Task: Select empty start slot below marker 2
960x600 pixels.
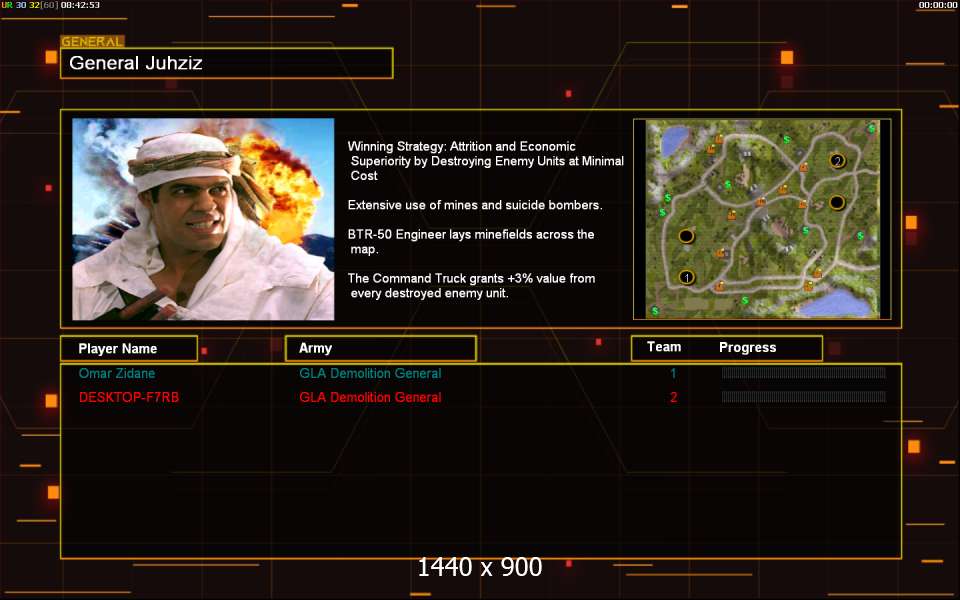Action: pos(837,203)
